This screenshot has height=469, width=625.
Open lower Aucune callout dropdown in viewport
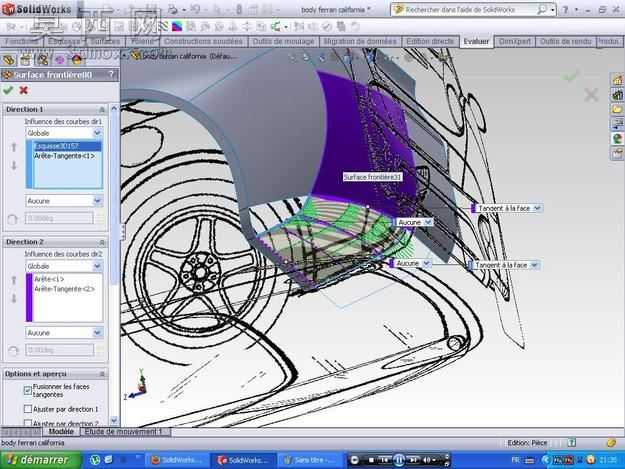426,263
